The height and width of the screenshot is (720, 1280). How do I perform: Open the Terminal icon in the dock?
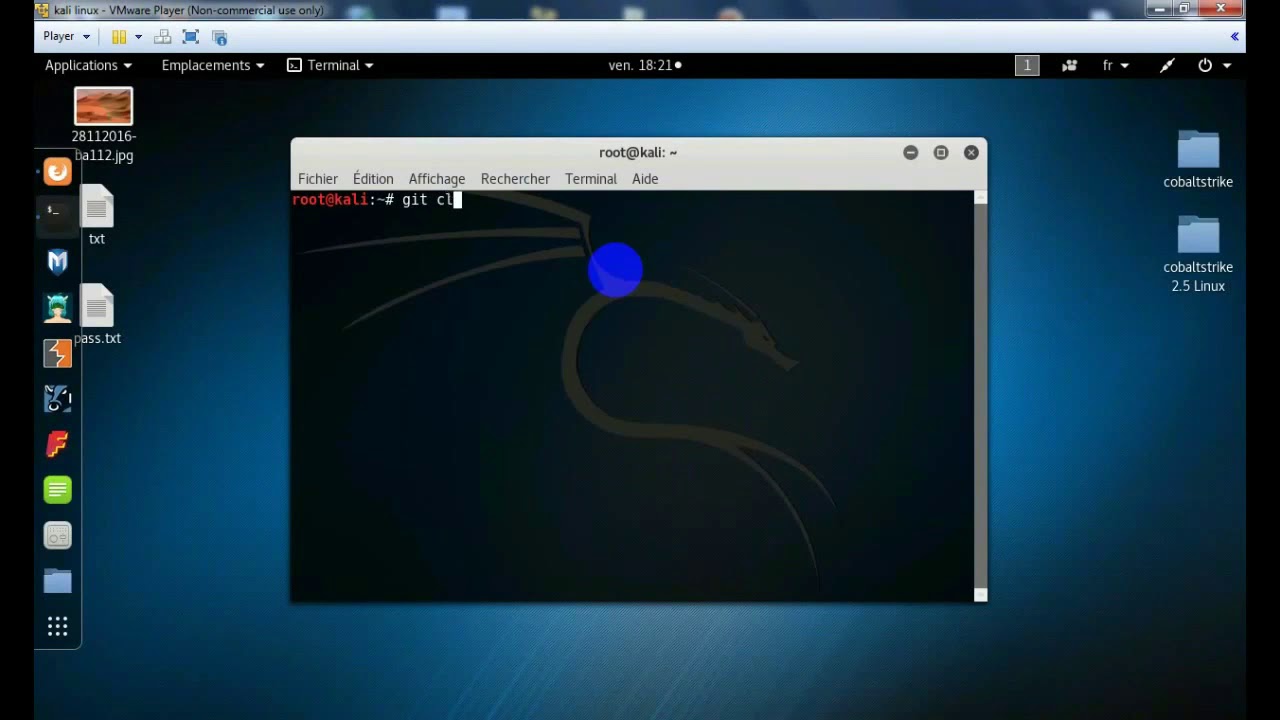pyautogui.click(x=55, y=212)
